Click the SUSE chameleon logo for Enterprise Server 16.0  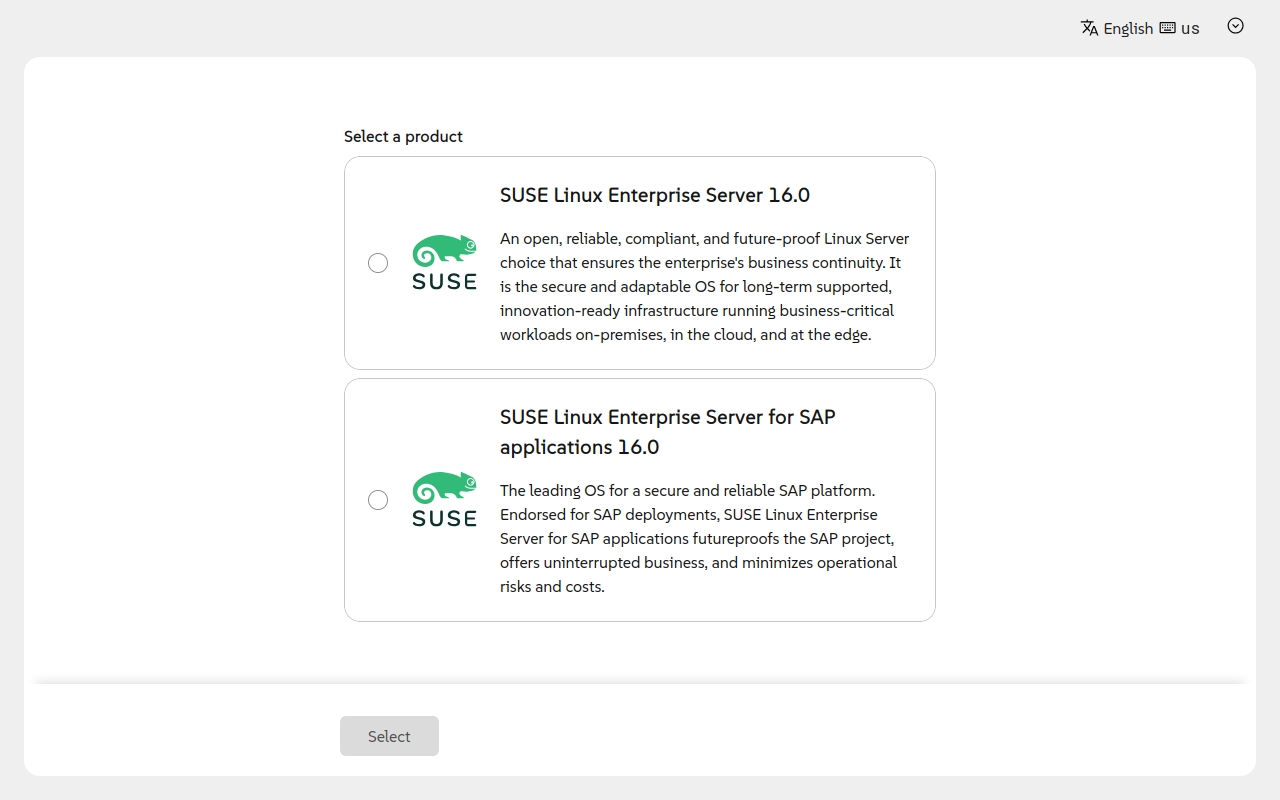tap(444, 251)
